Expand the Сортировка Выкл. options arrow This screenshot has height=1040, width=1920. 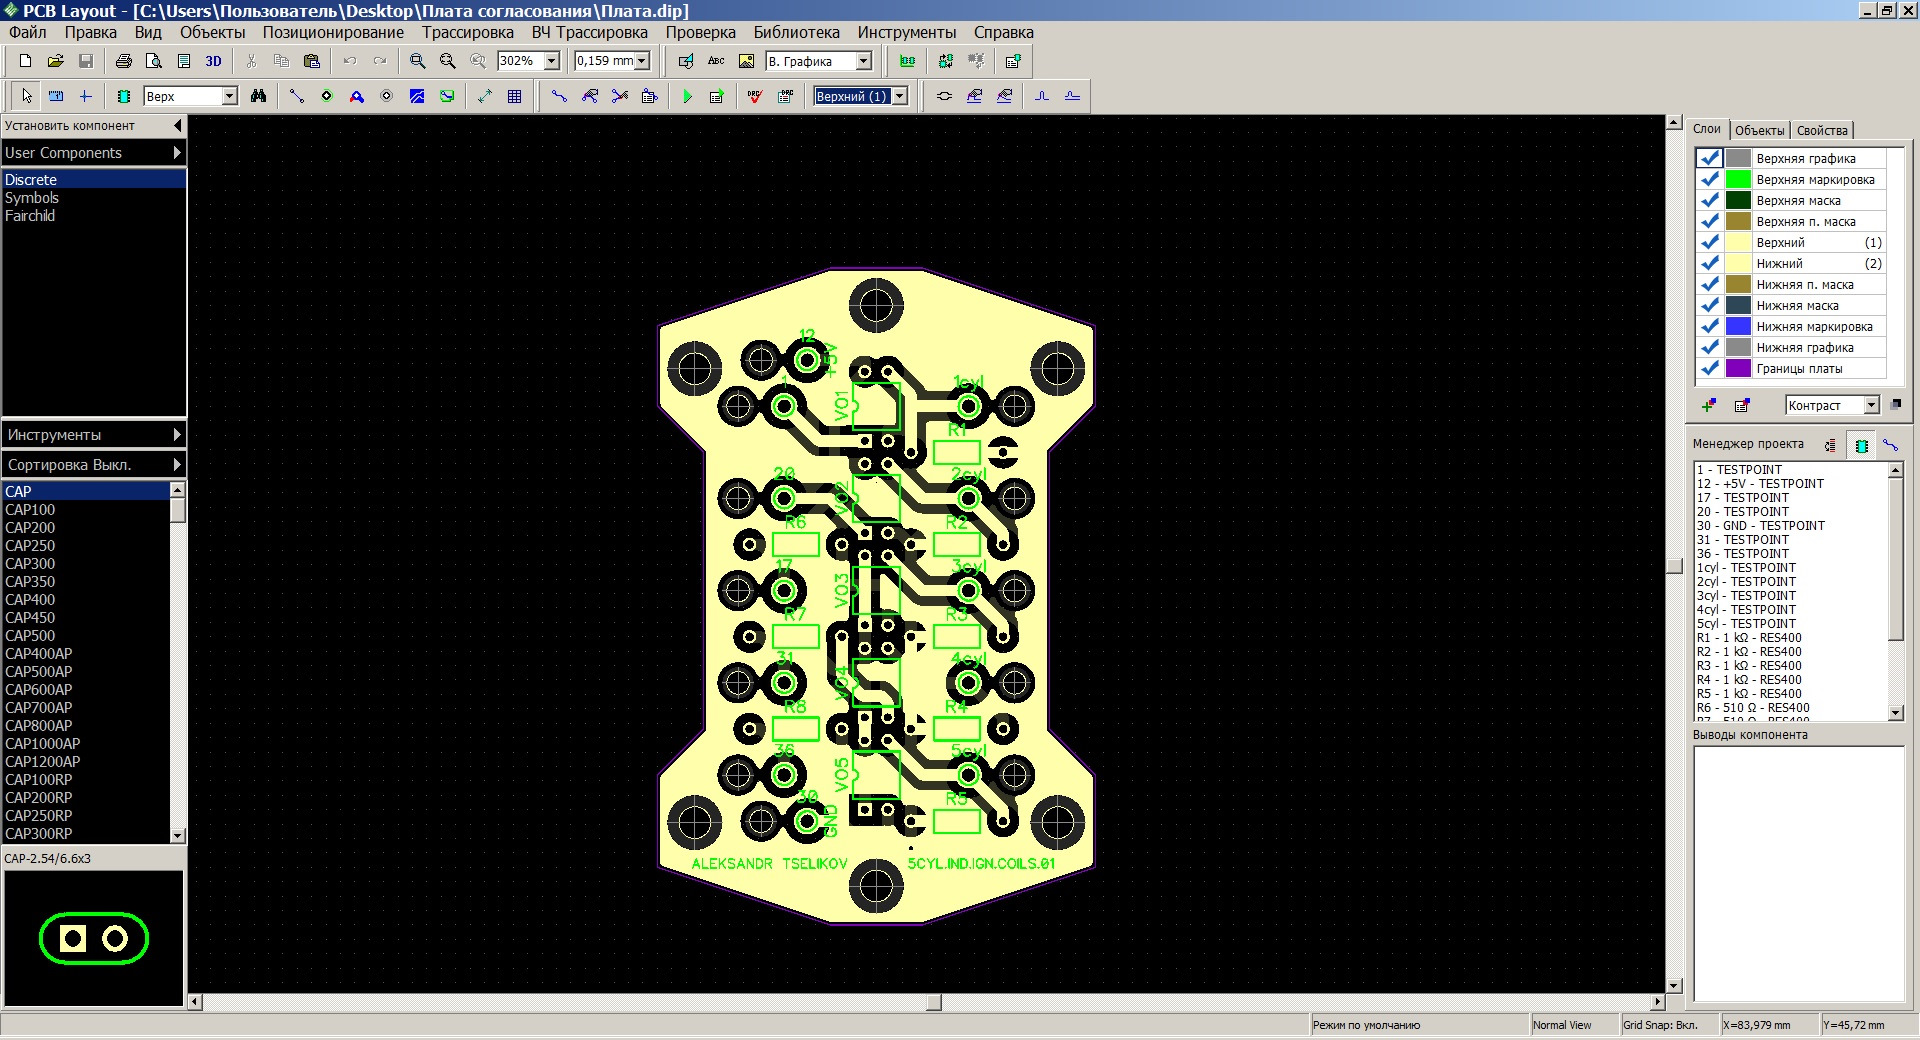[x=177, y=465]
